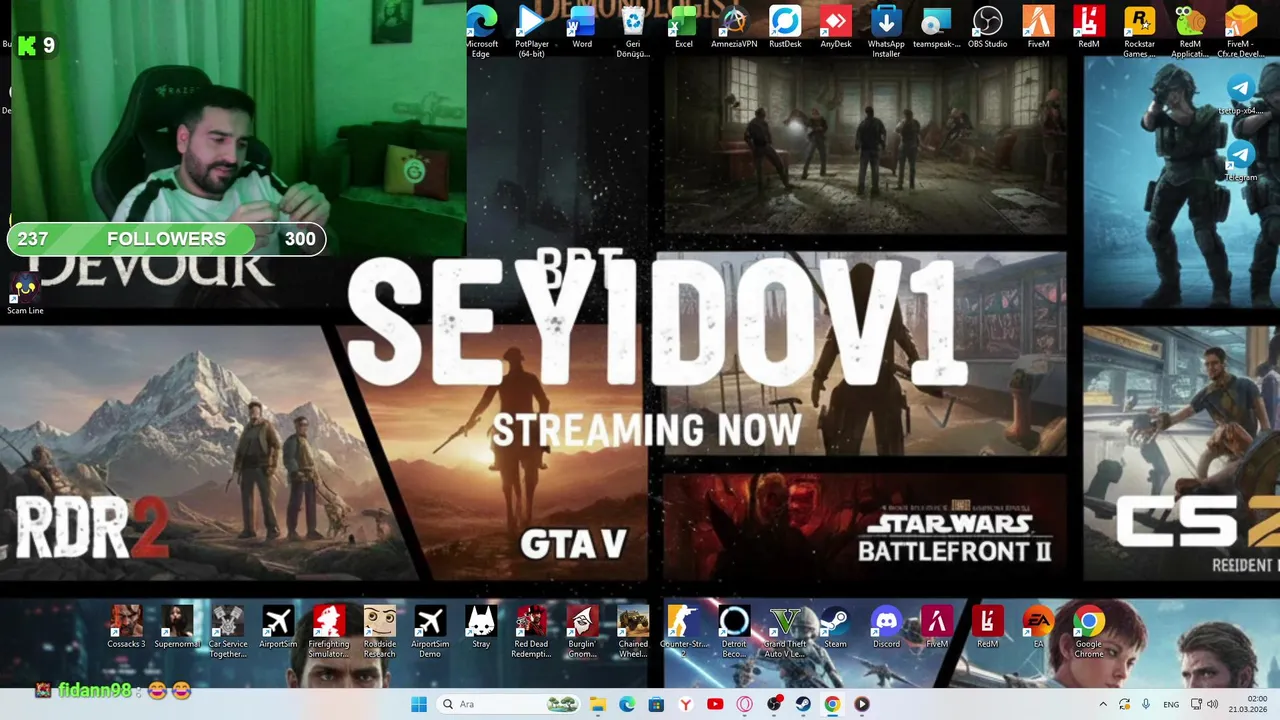Select the Detroit Become Human shortcut

pyautogui.click(x=734, y=631)
